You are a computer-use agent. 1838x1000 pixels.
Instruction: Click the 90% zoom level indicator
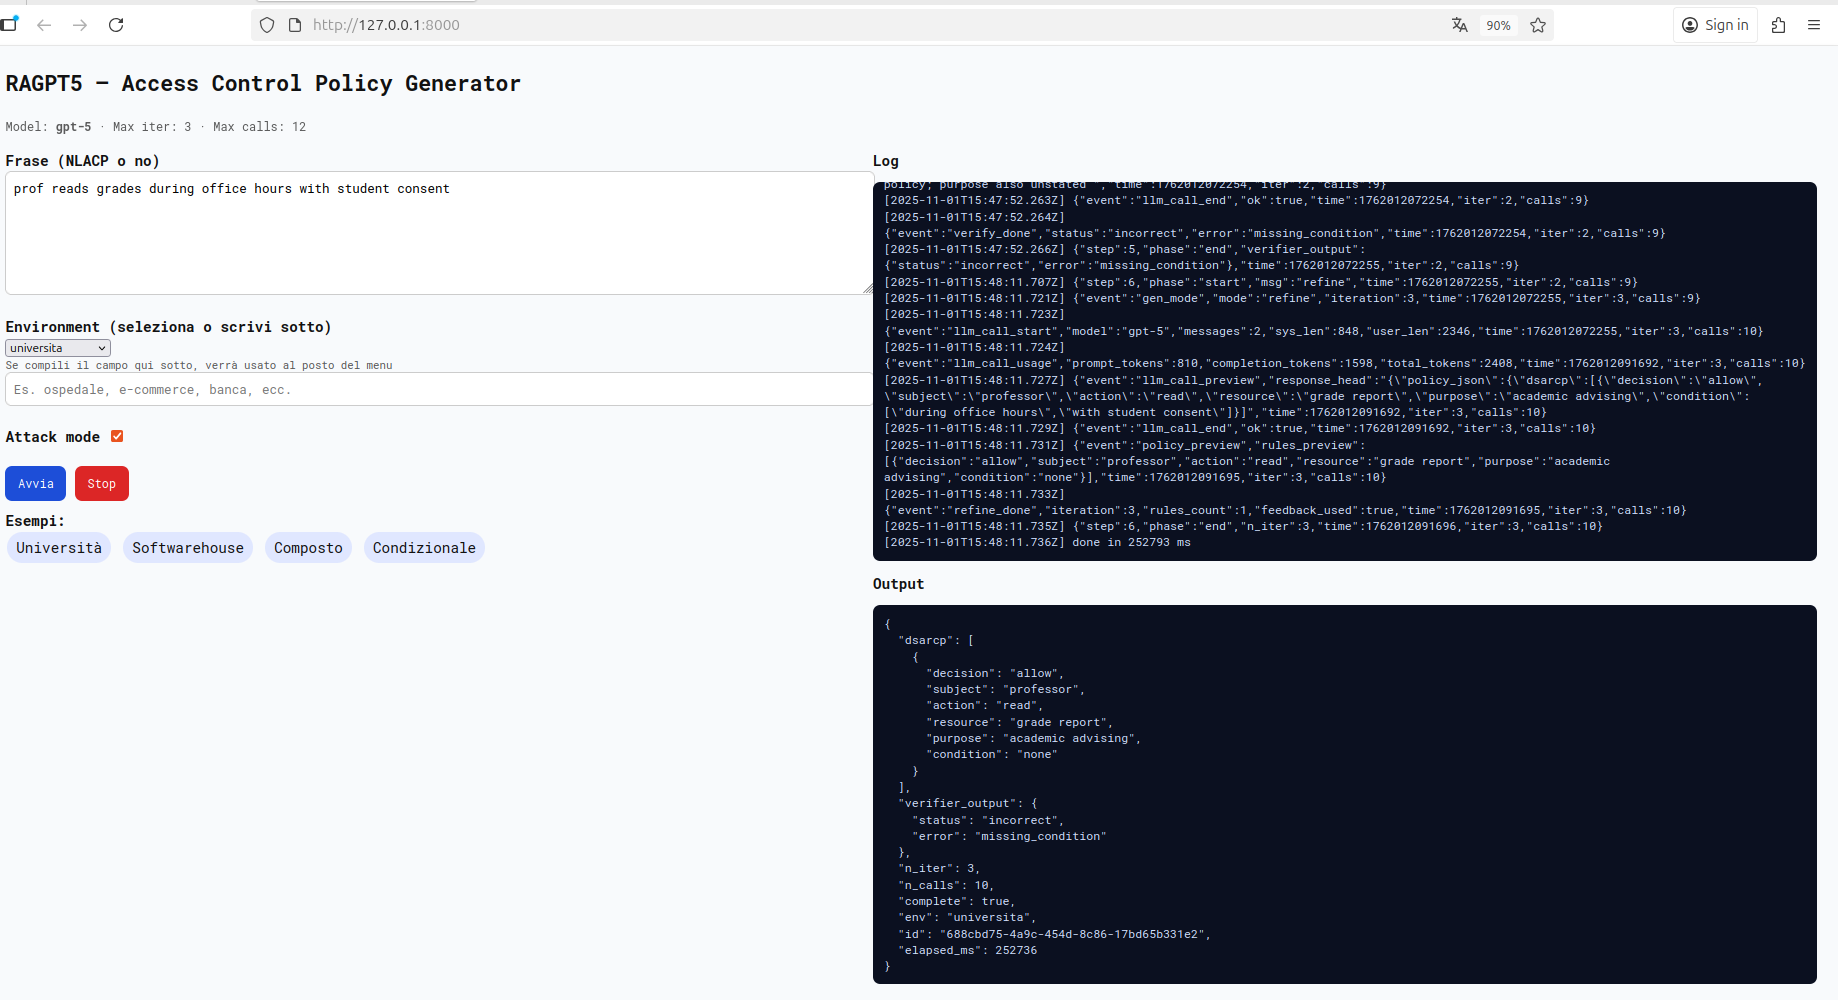click(1498, 25)
